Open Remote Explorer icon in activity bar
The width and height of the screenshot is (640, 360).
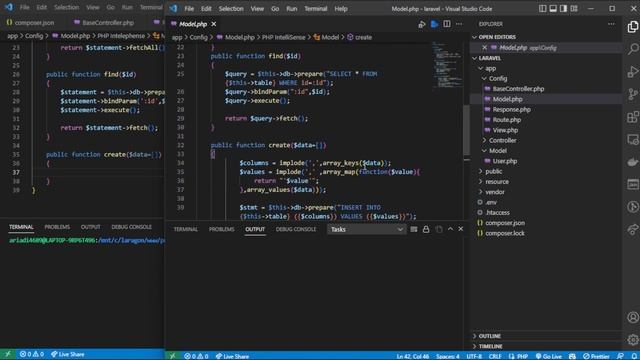pos(633,140)
